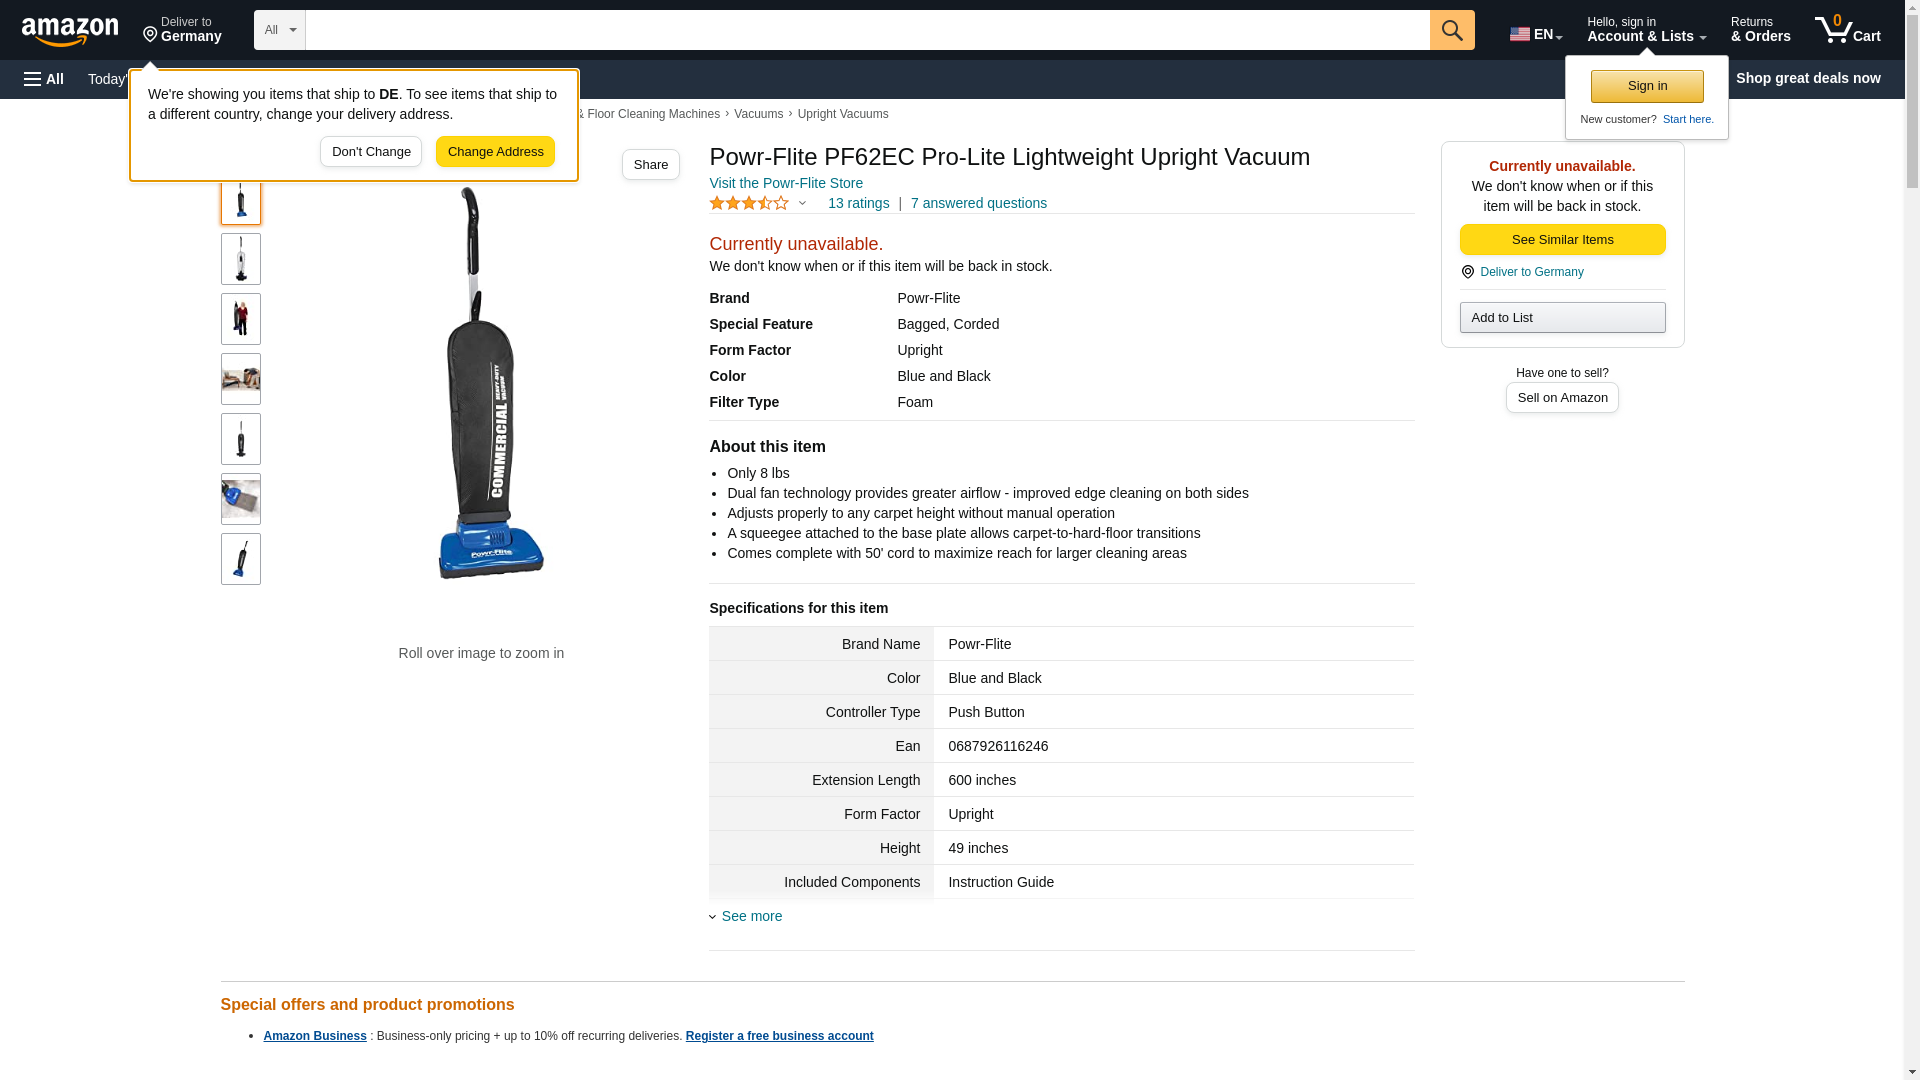Open Returns & Orders
Screen dimensions: 1920x1080
(x=1760, y=30)
